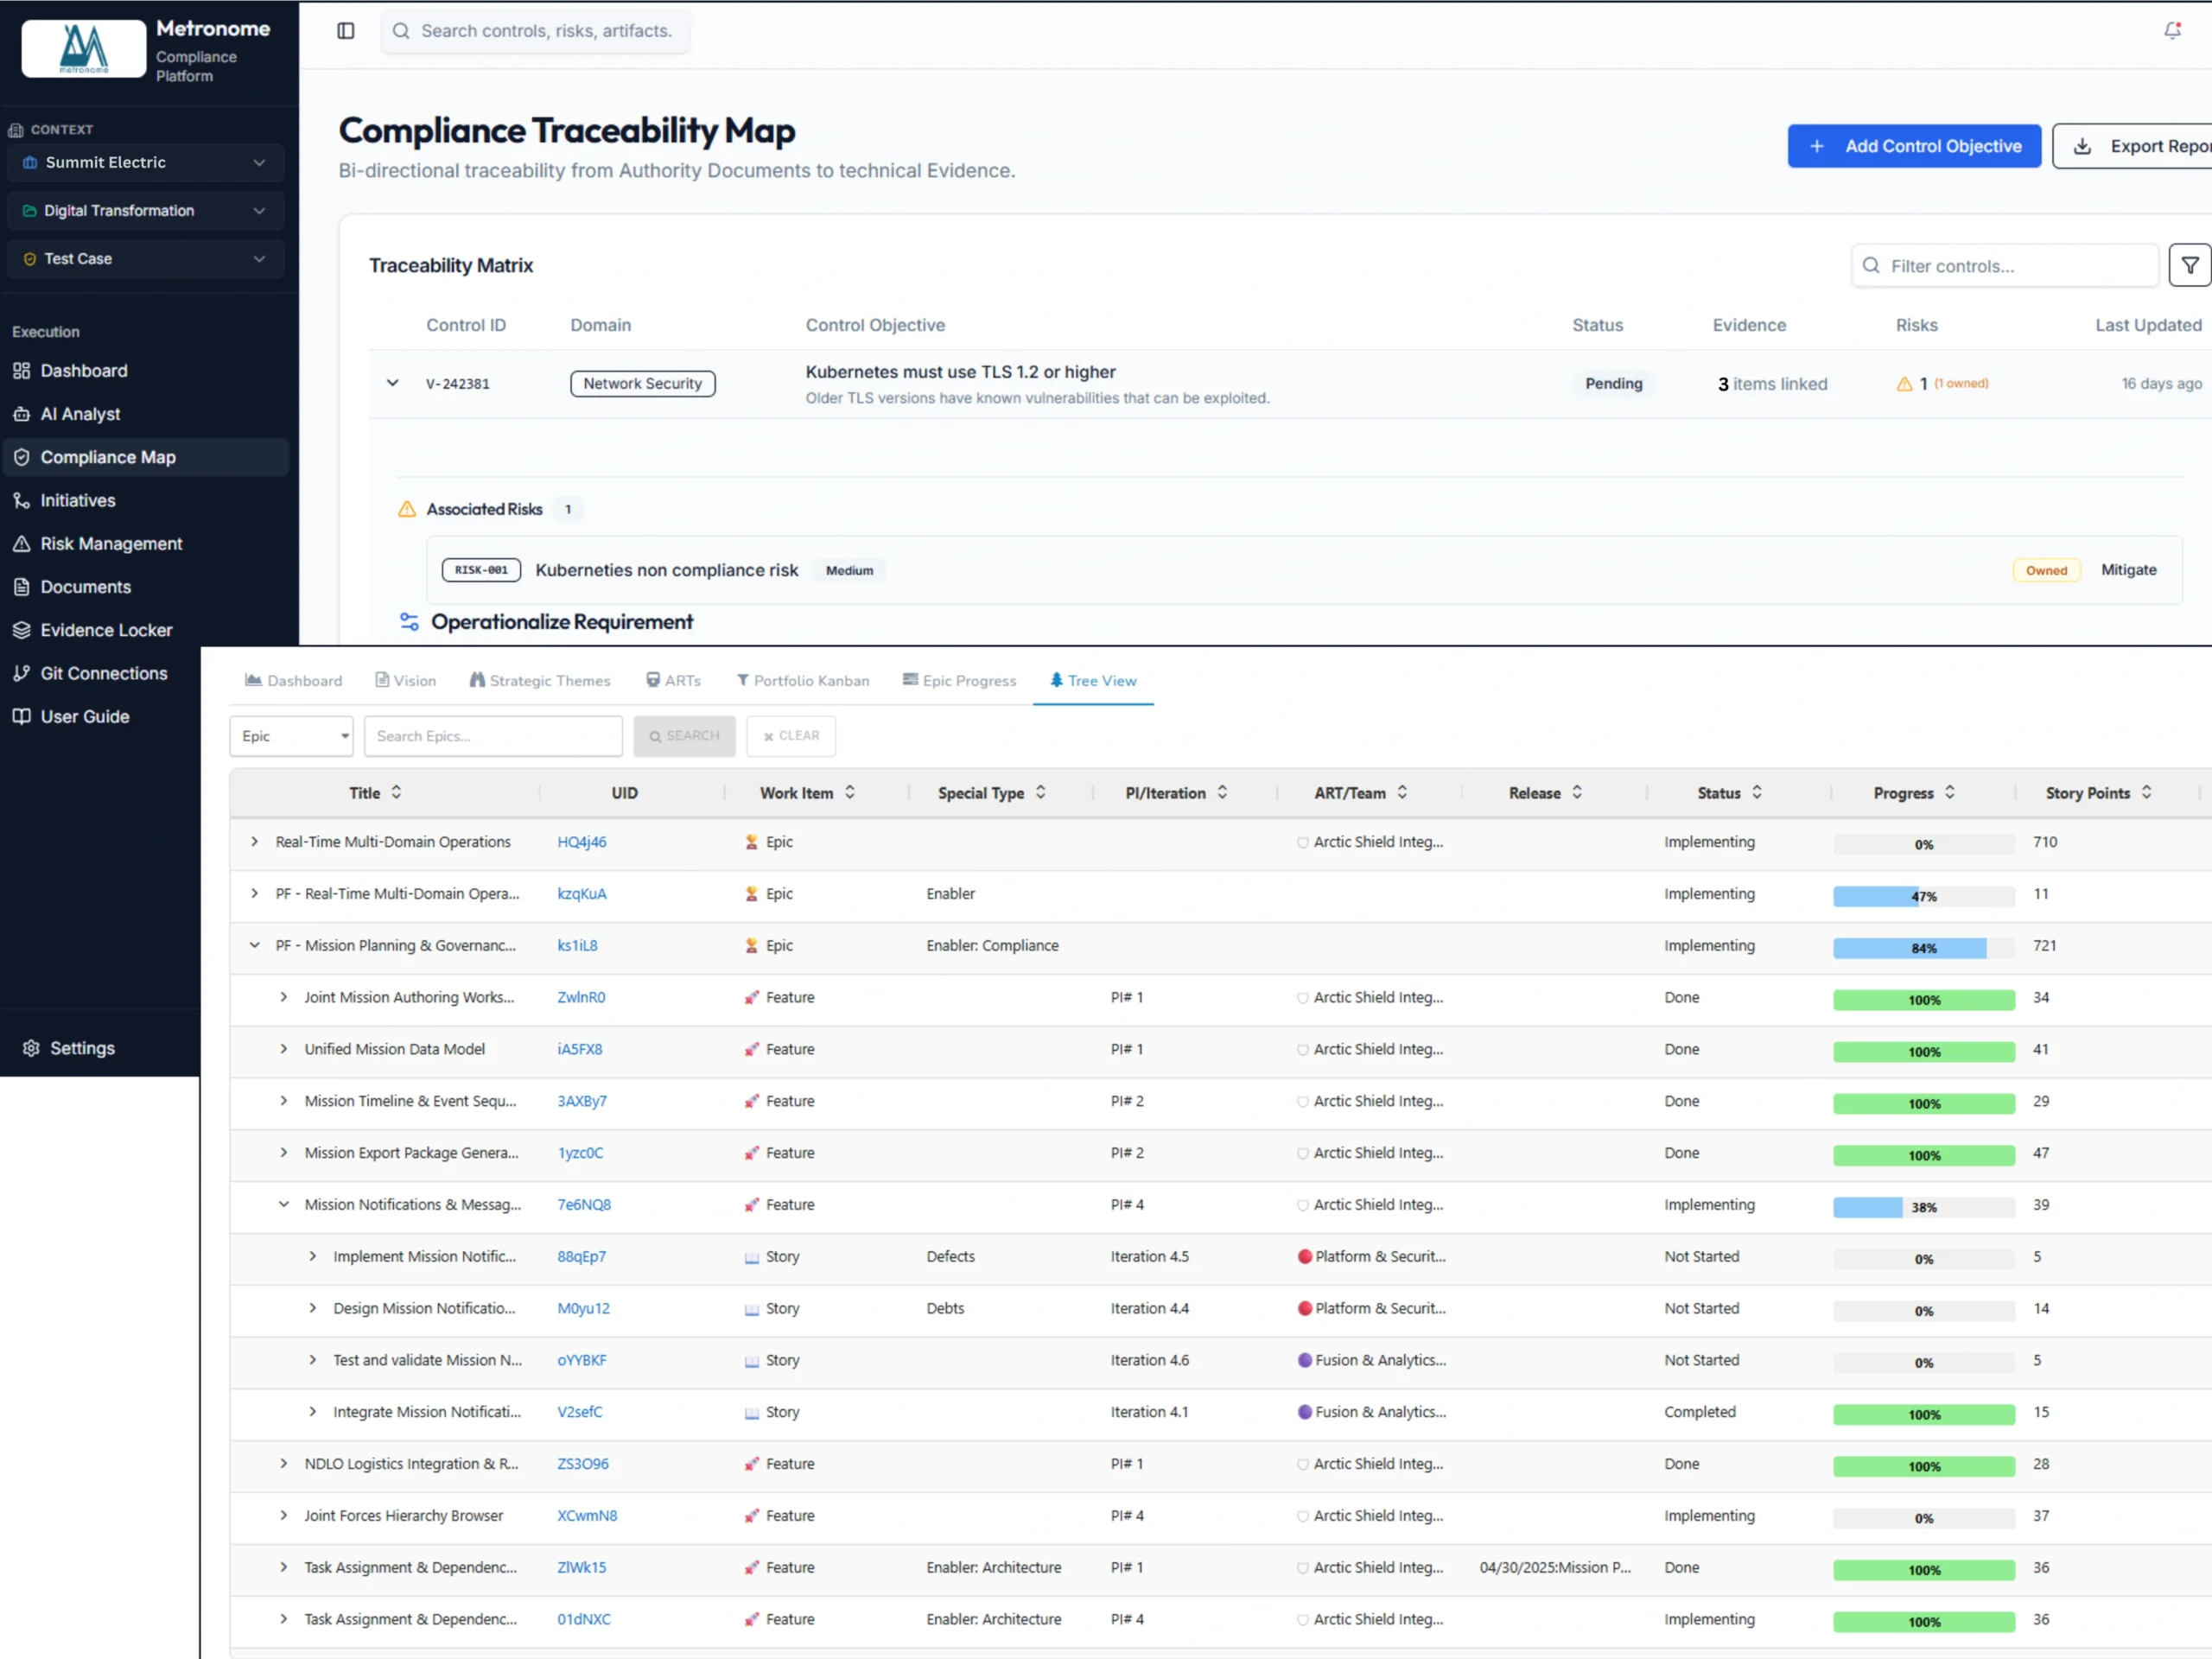Switch to the Portfolio Kanban tab
Screen dimensions: 2212x1659
point(803,680)
